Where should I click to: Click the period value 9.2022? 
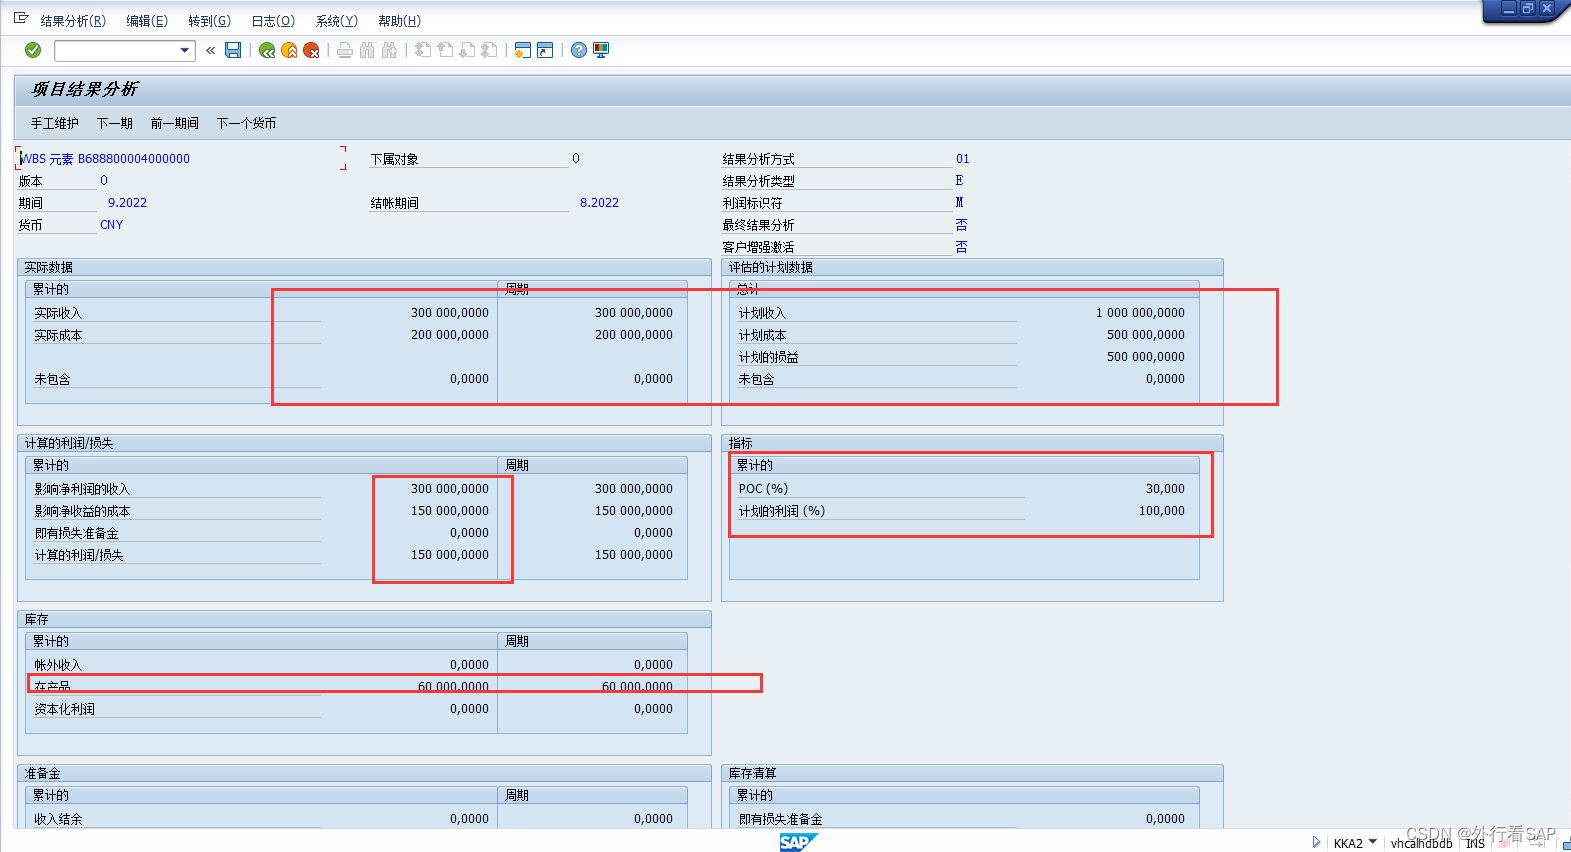(x=127, y=202)
